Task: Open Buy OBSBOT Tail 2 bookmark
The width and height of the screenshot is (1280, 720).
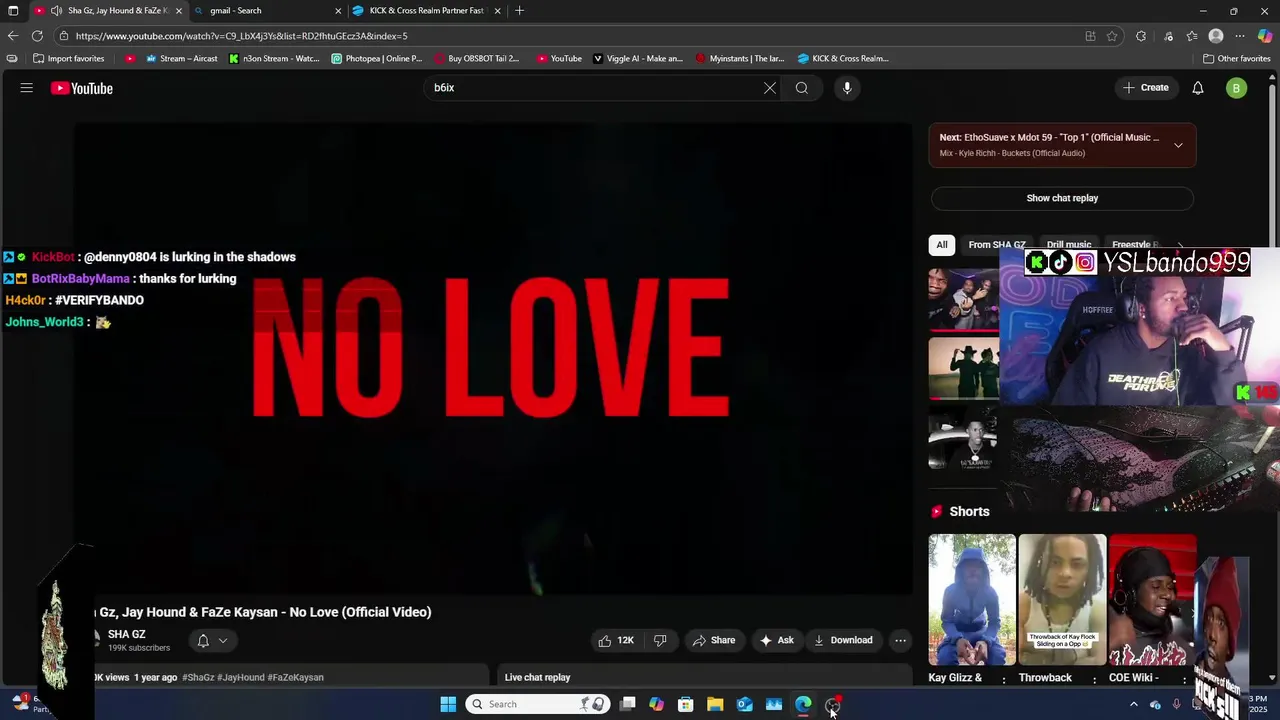Action: pos(477,58)
